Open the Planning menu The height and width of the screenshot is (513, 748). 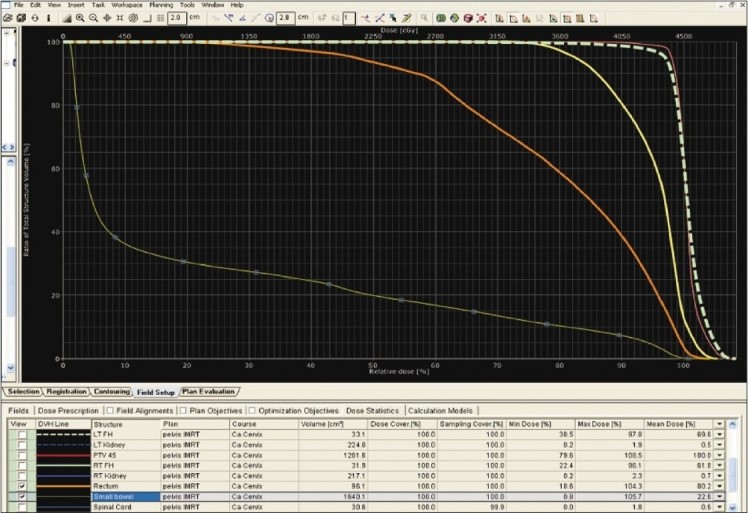pyautogui.click(x=161, y=5)
